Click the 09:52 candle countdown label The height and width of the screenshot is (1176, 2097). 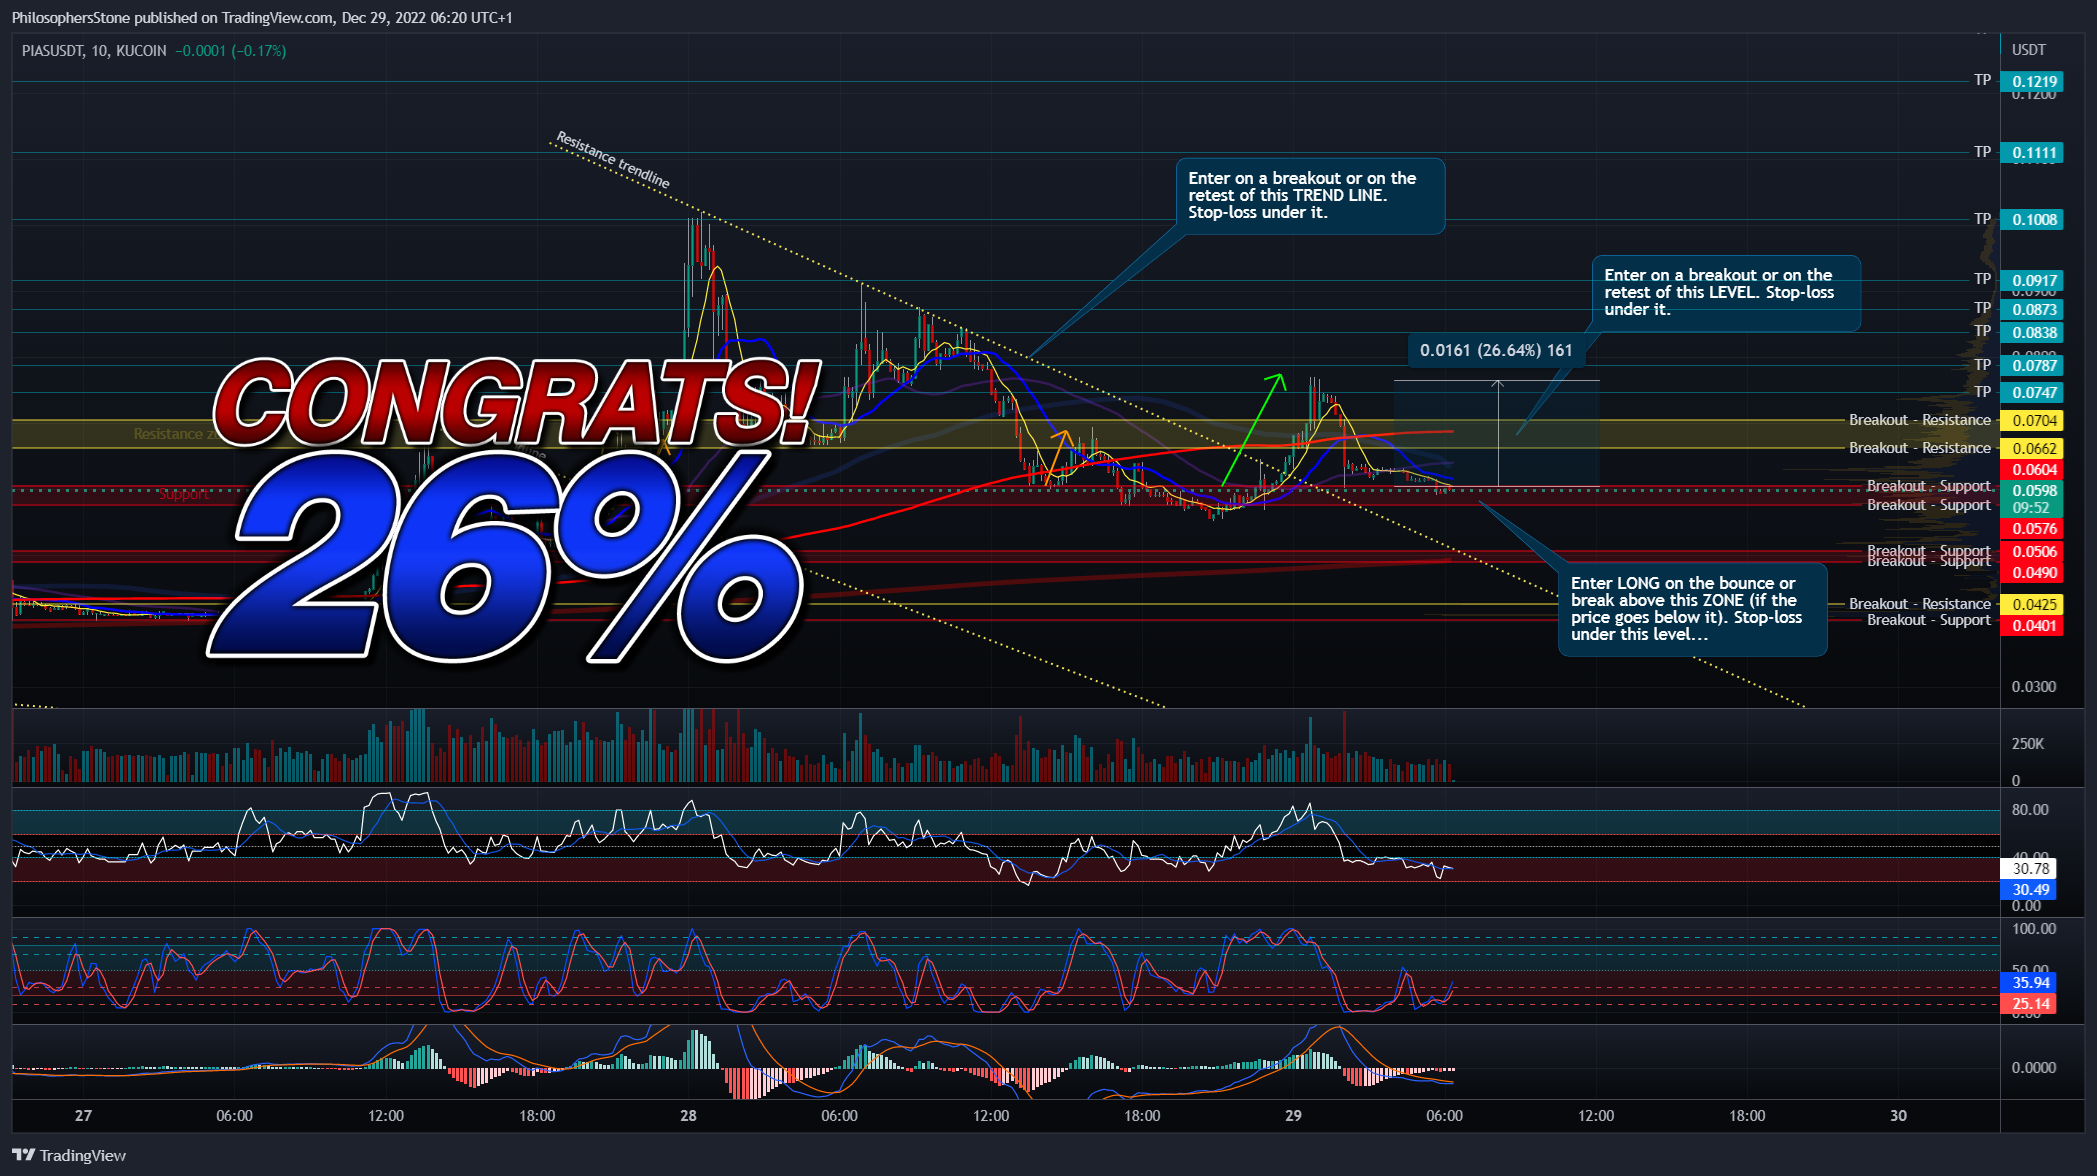2031,508
